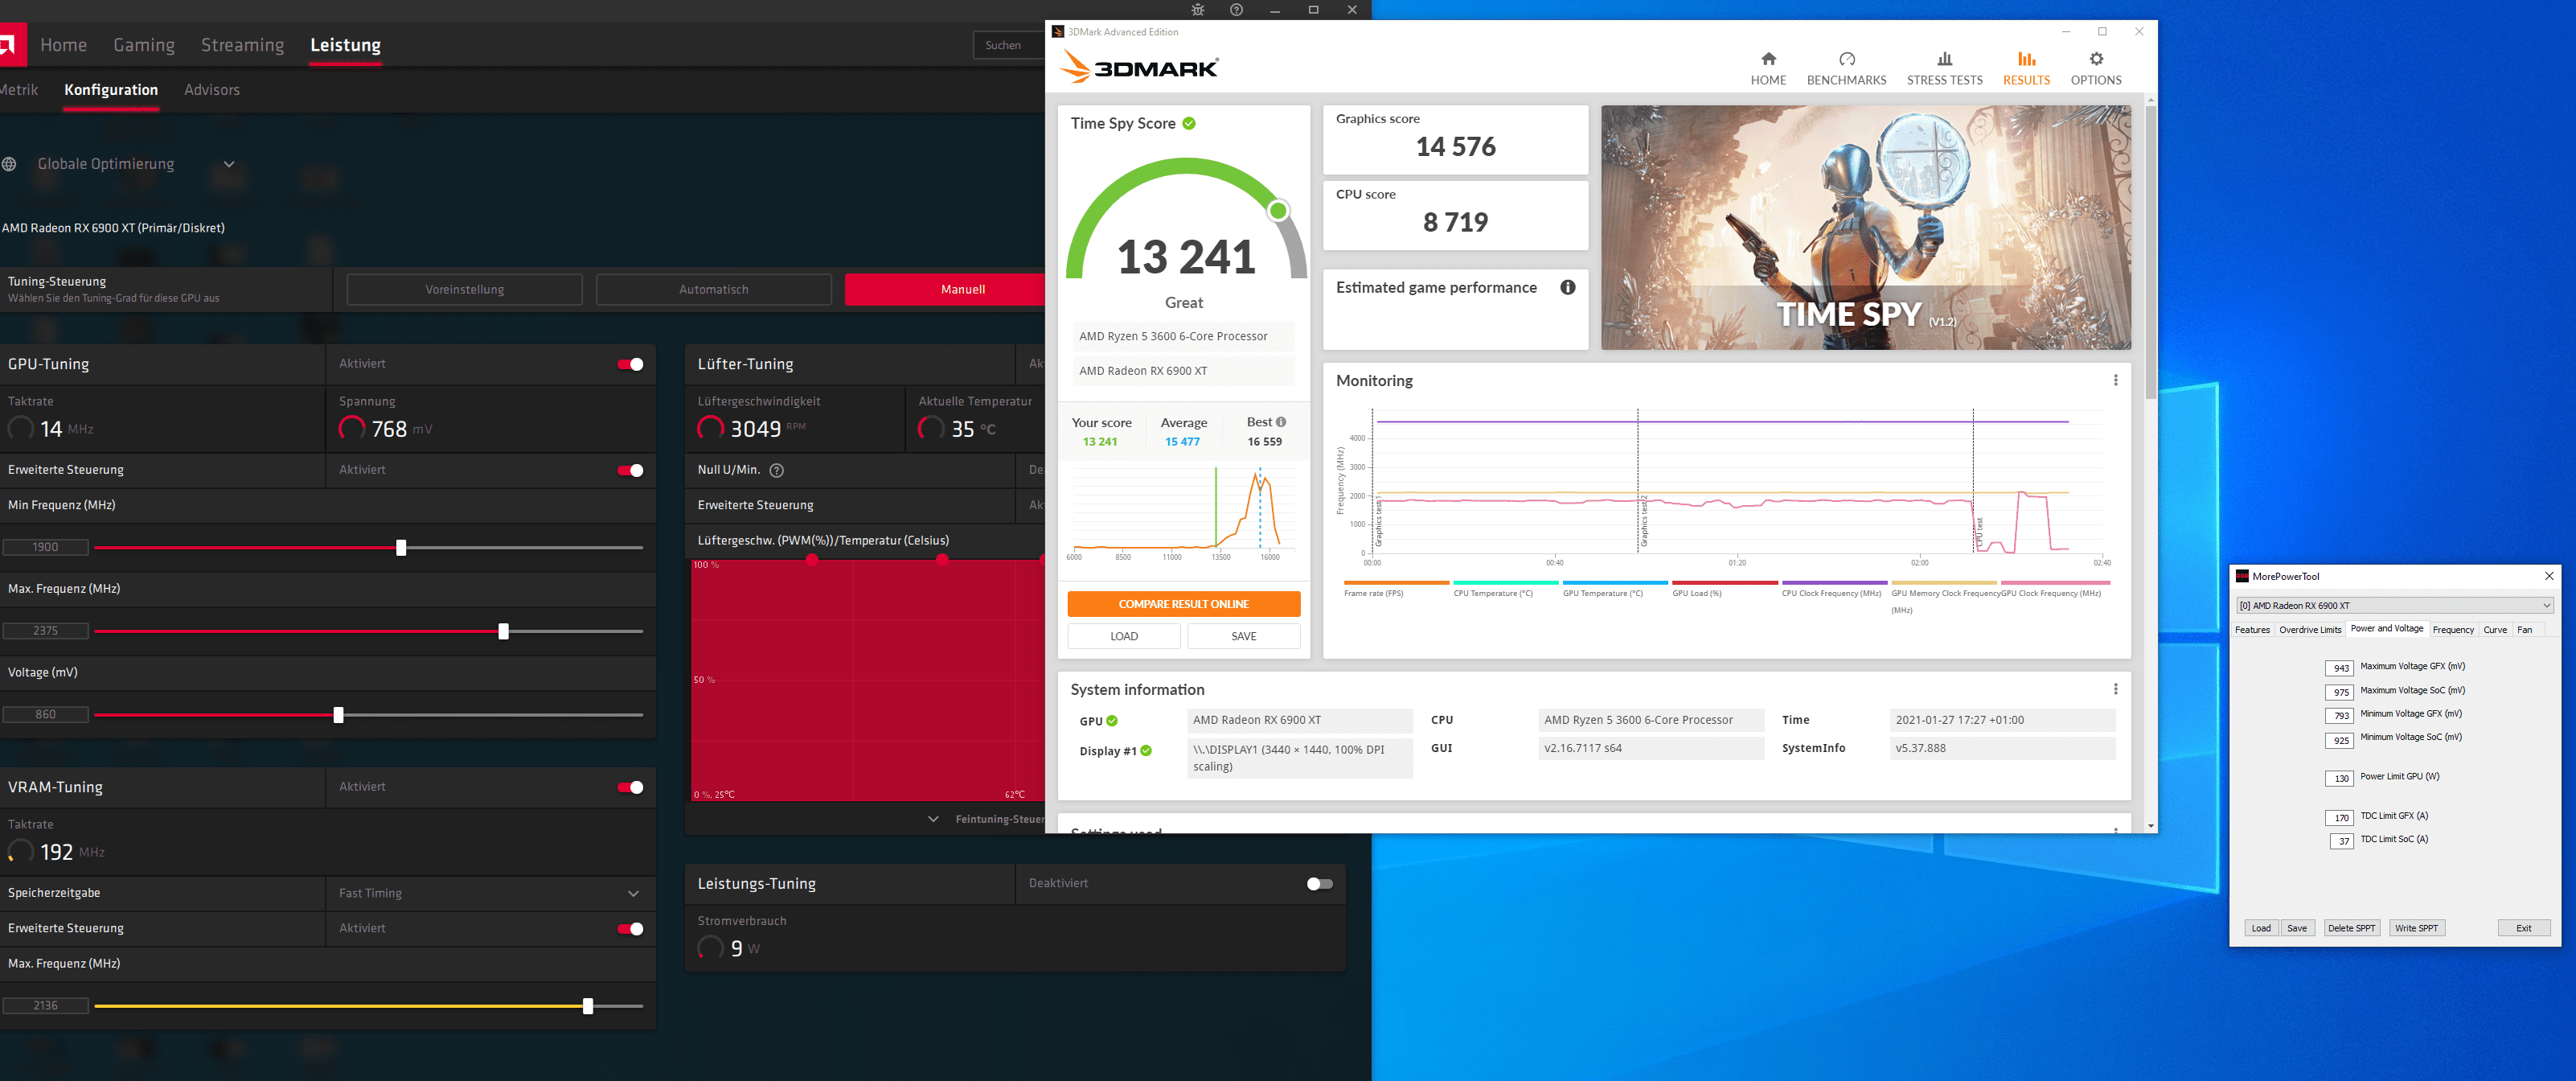Screen dimensions: 2576x1081
Task: Open MorePowerTool Overdrive Limits tab
Action: point(2310,630)
